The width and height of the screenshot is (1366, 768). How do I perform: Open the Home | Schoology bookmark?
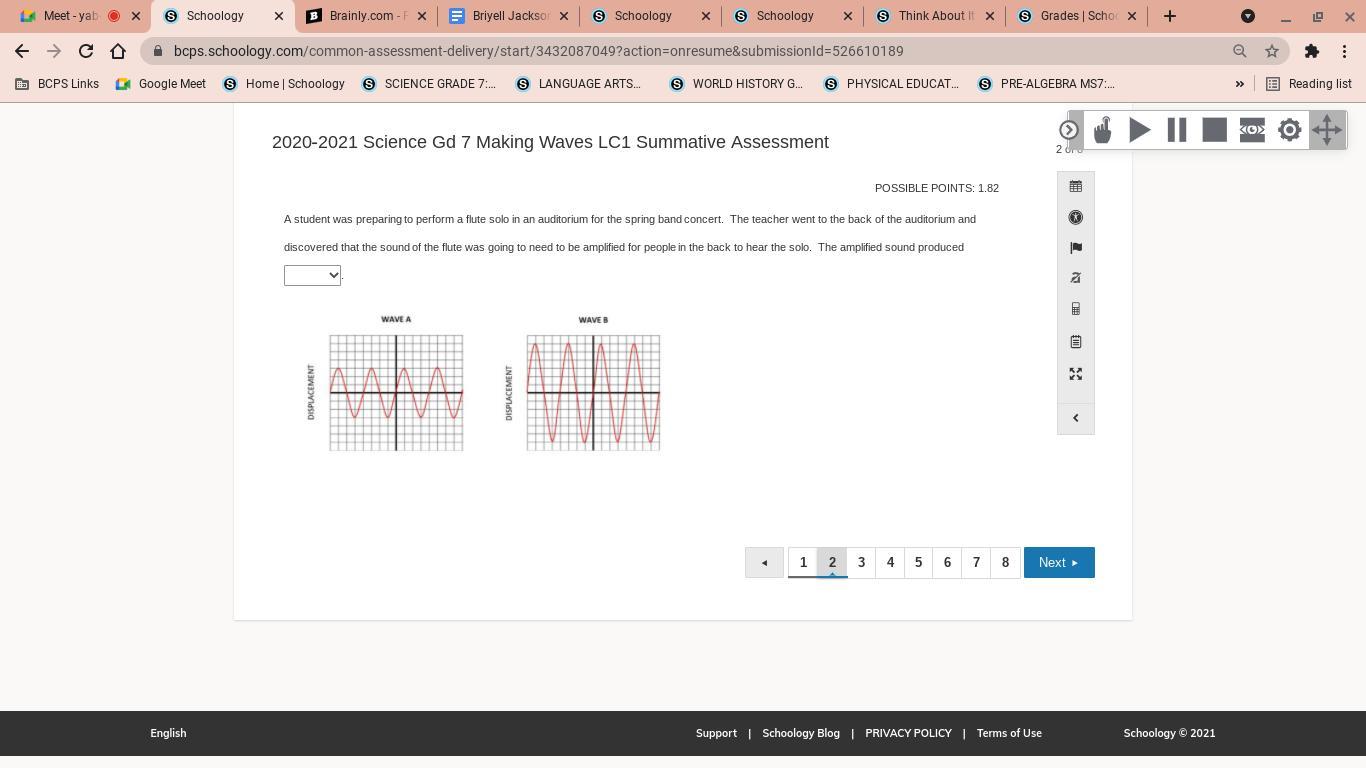click(284, 84)
